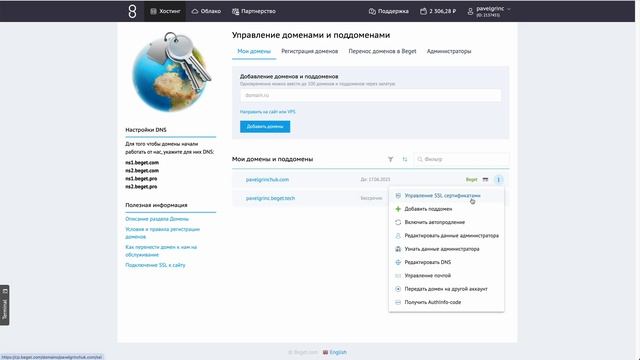Open the pavelgrinchuk.com domain link
The image size is (640, 360).
click(267, 180)
